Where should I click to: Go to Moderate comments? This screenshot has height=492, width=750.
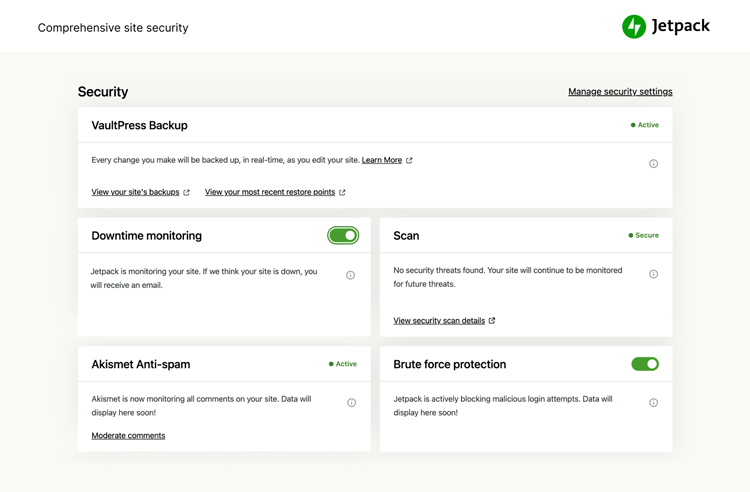click(128, 436)
